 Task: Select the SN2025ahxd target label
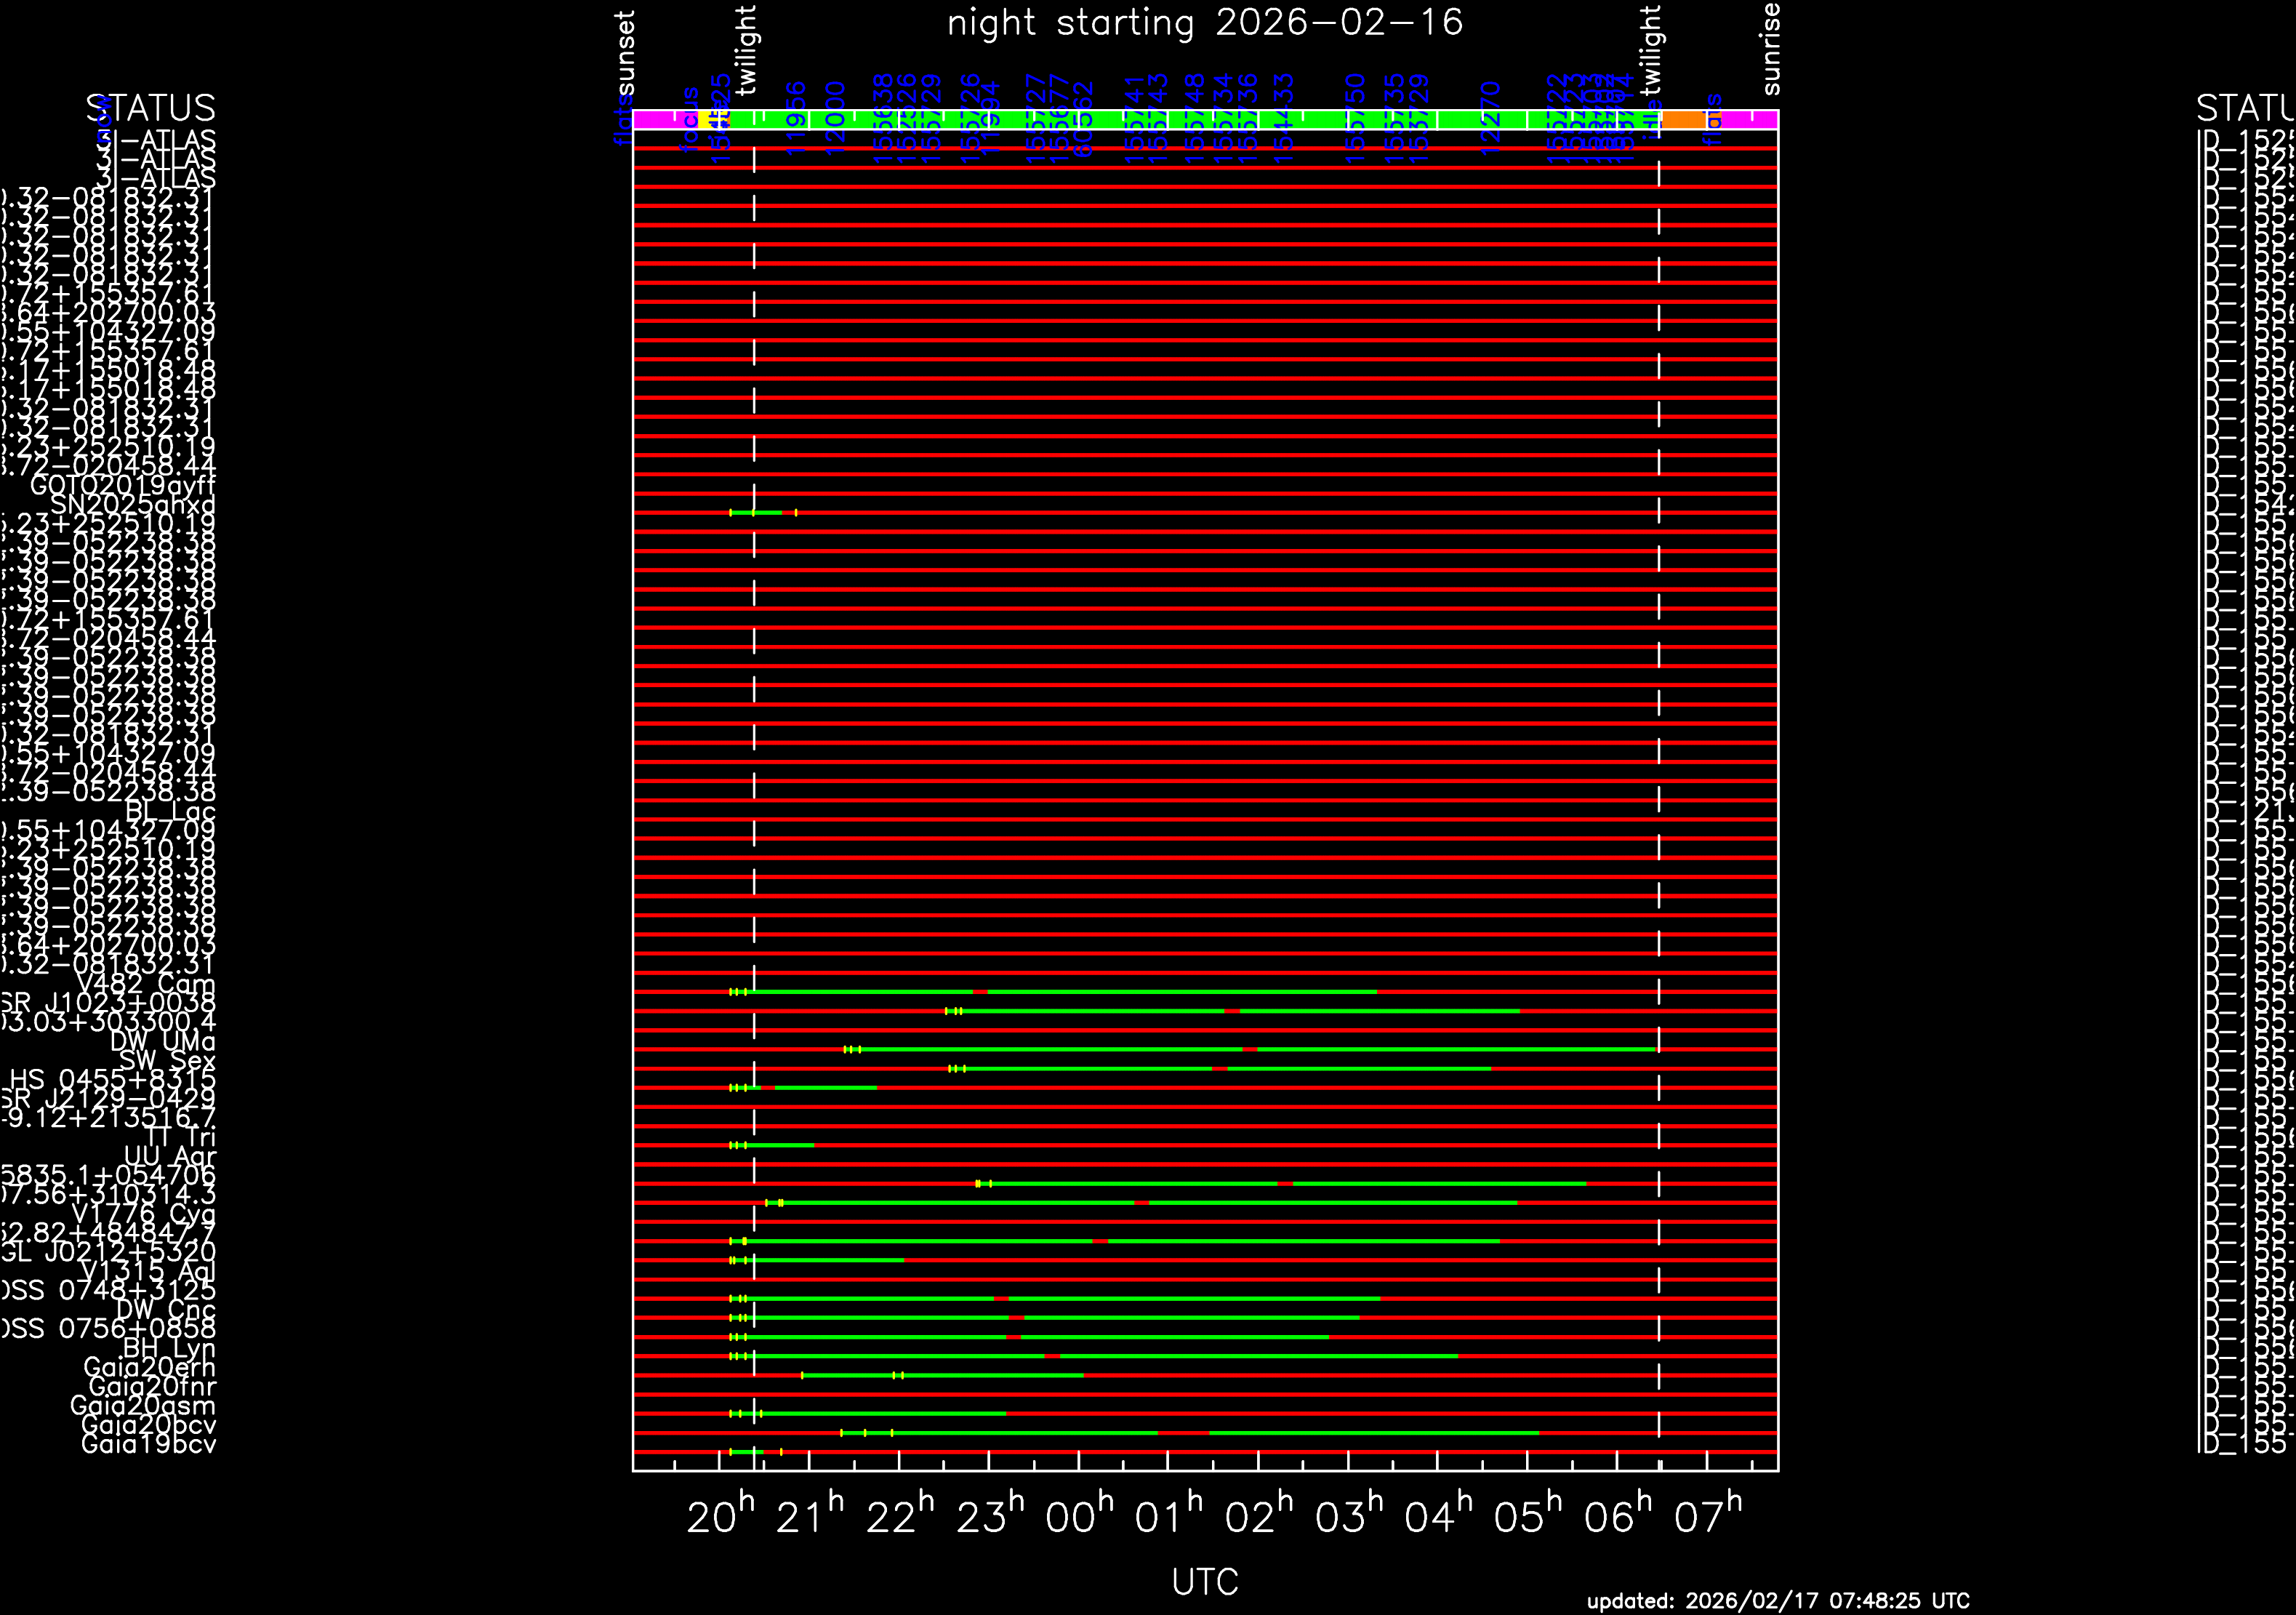point(133,505)
